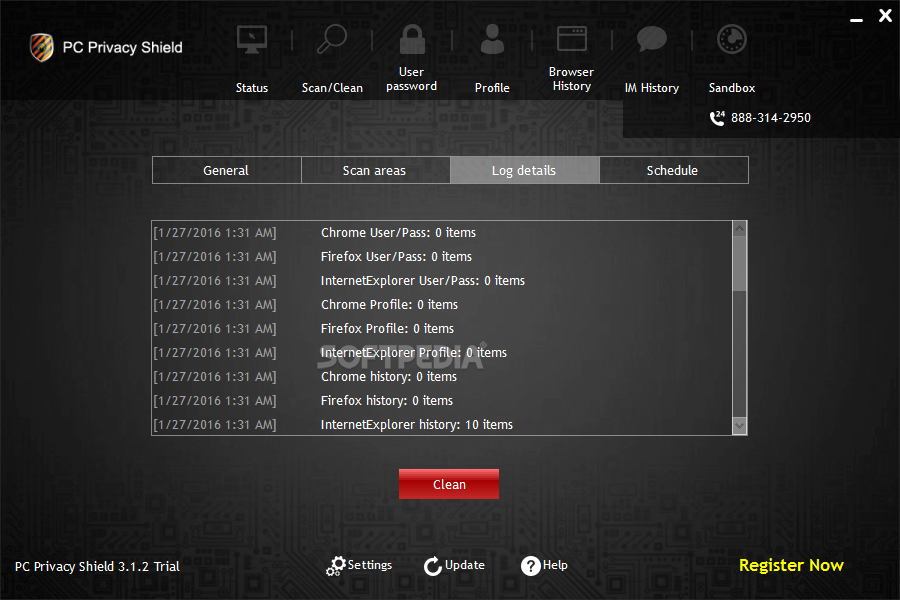Close the PC Privacy Shield window
The height and width of the screenshot is (600, 900).
coord(885,16)
